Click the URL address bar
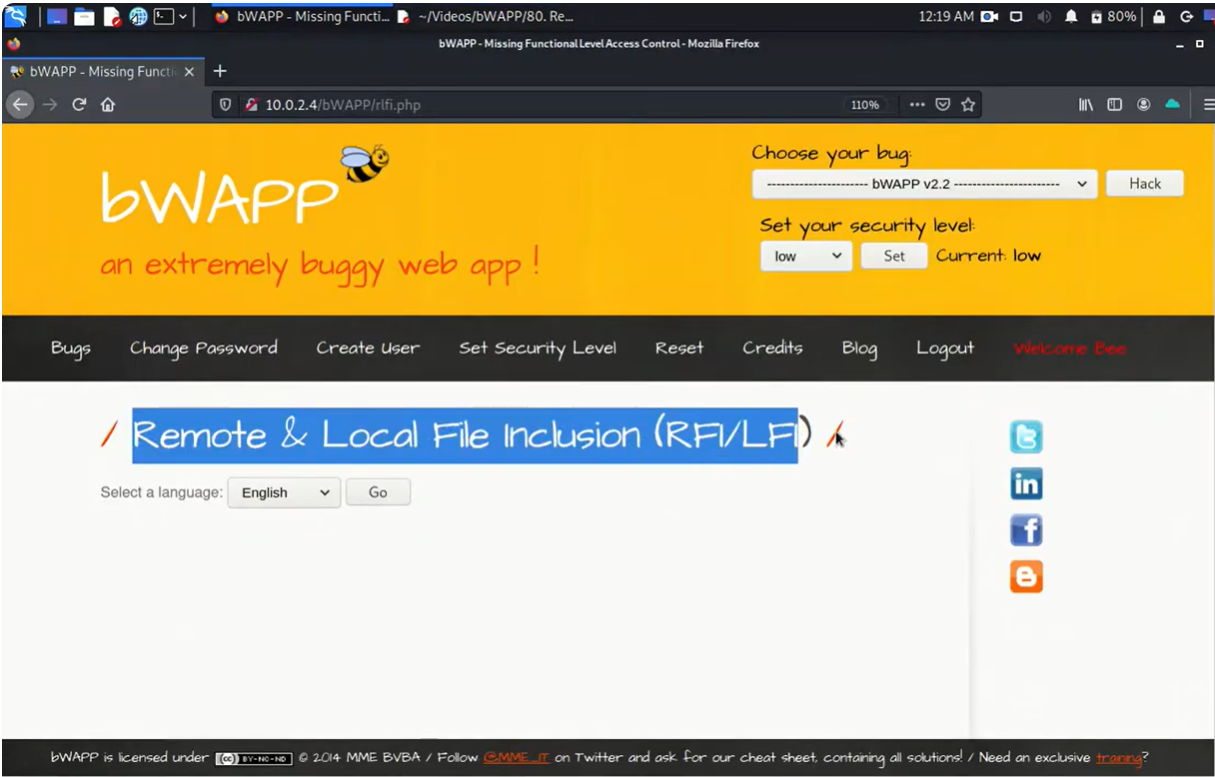 point(540,104)
